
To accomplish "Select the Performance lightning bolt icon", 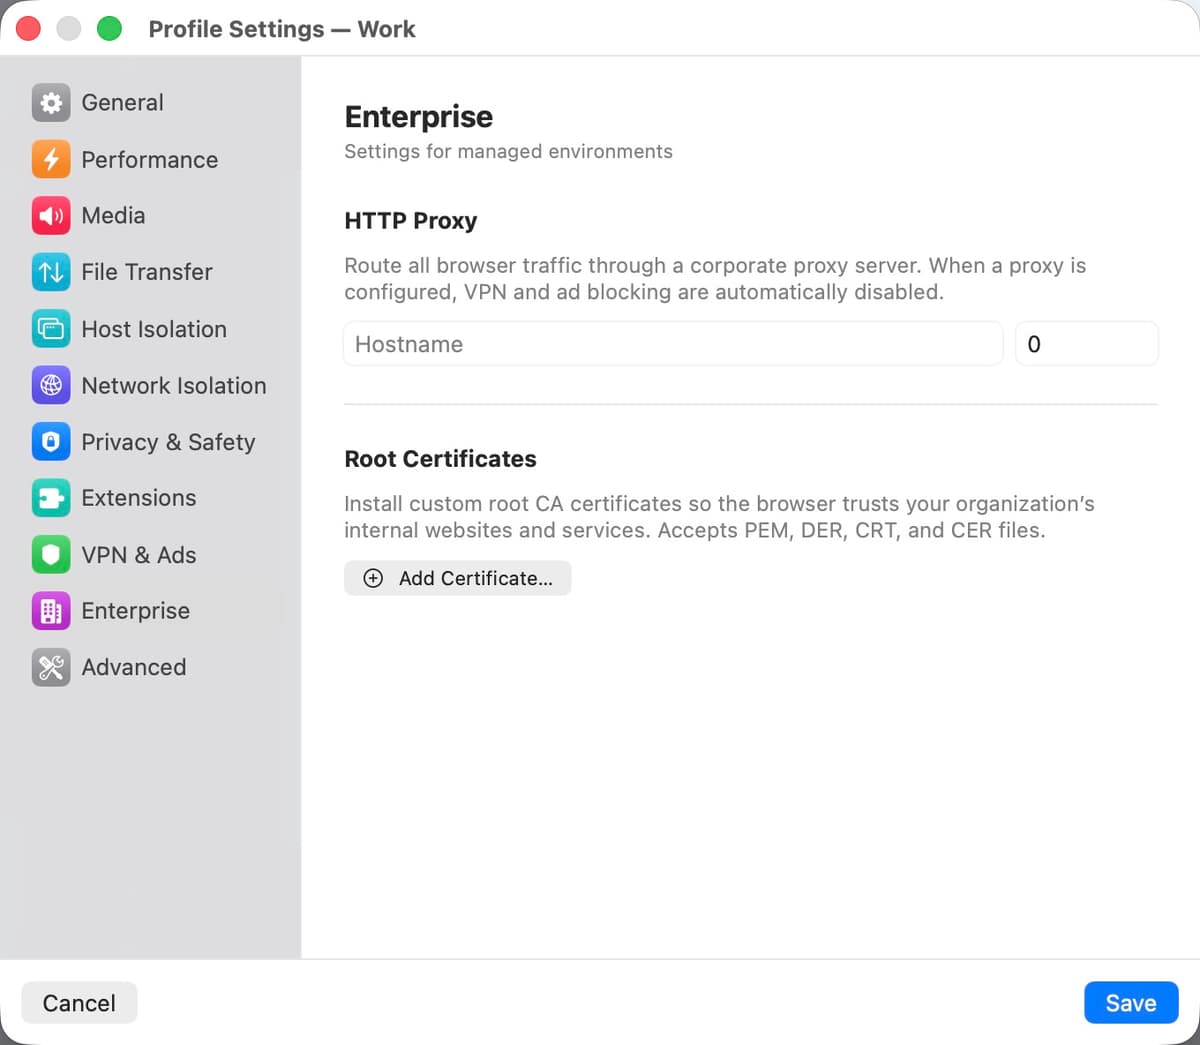I will tap(51, 159).
